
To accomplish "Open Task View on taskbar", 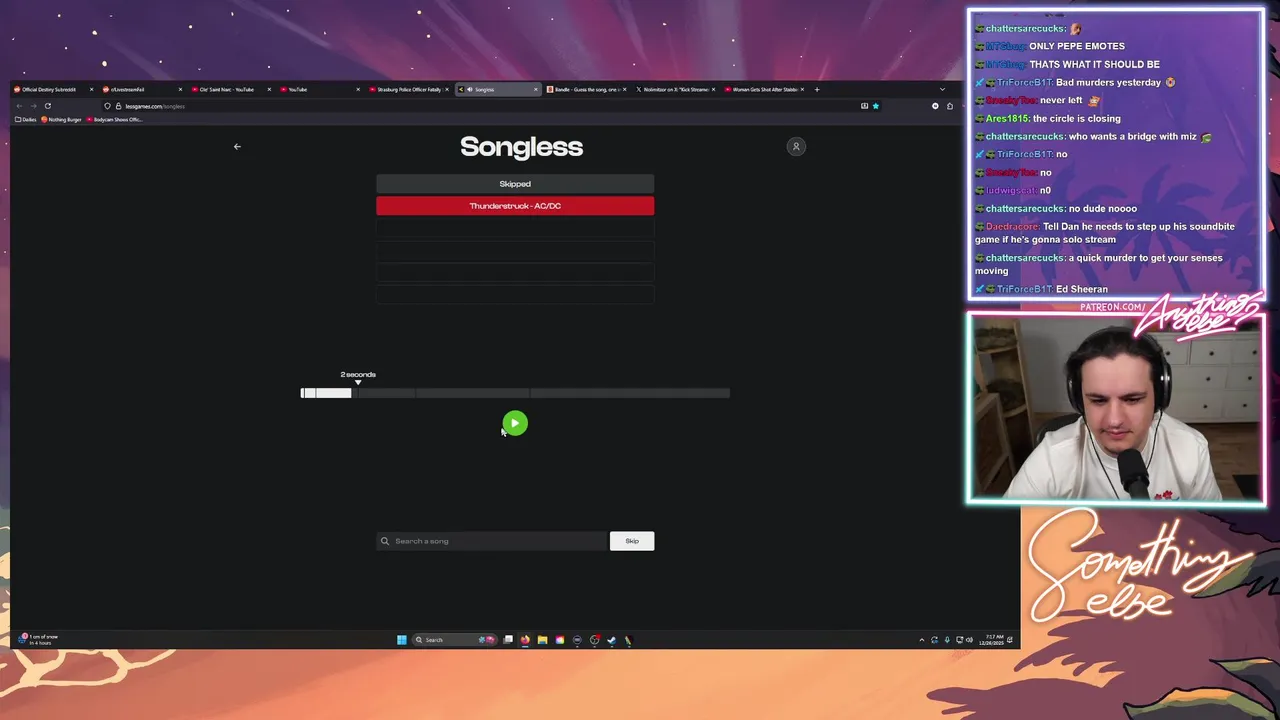I will (508, 640).
